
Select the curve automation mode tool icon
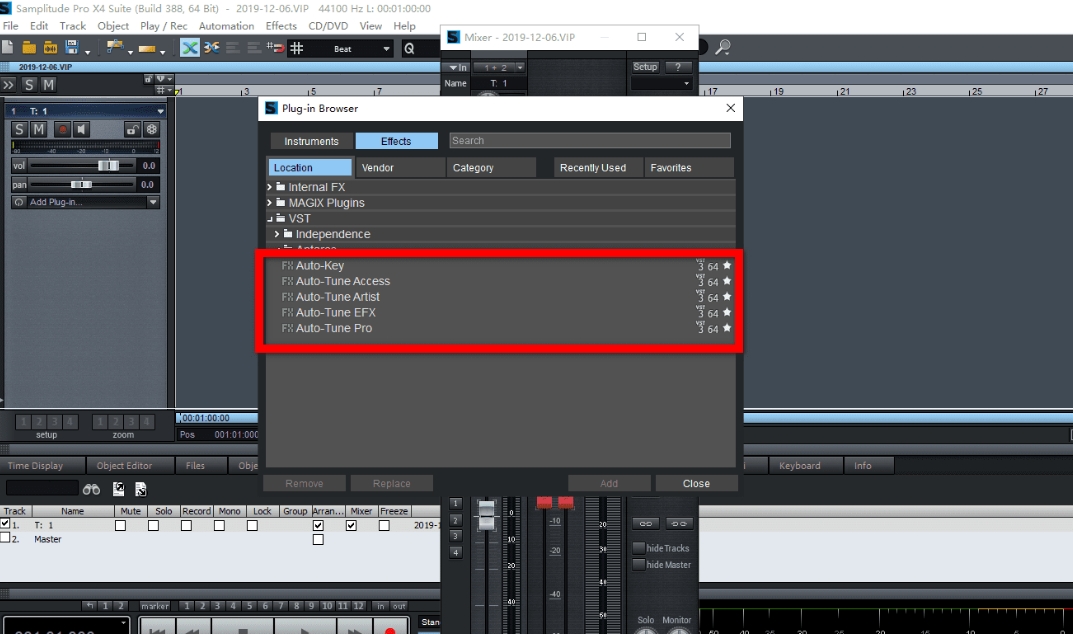pos(114,47)
